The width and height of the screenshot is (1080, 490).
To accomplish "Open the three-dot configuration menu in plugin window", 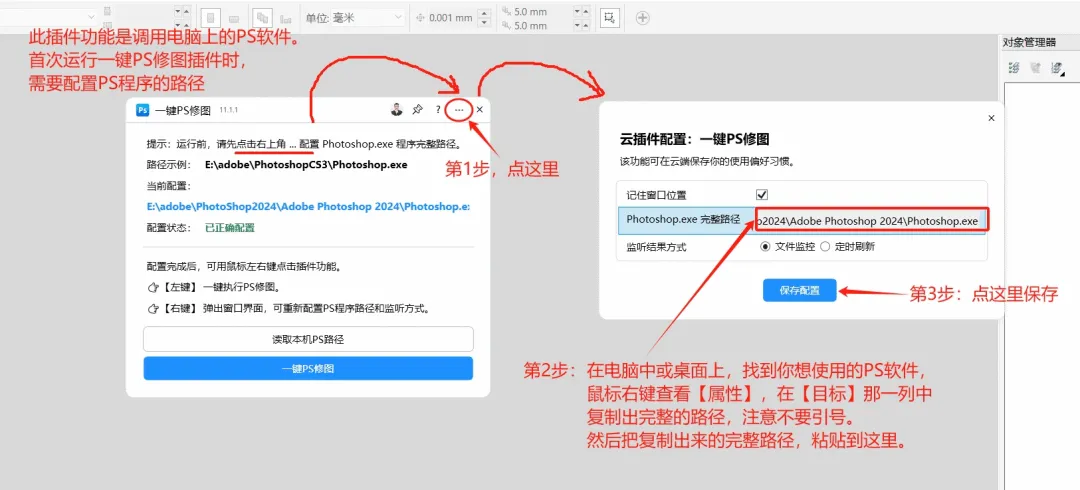I will [x=459, y=110].
